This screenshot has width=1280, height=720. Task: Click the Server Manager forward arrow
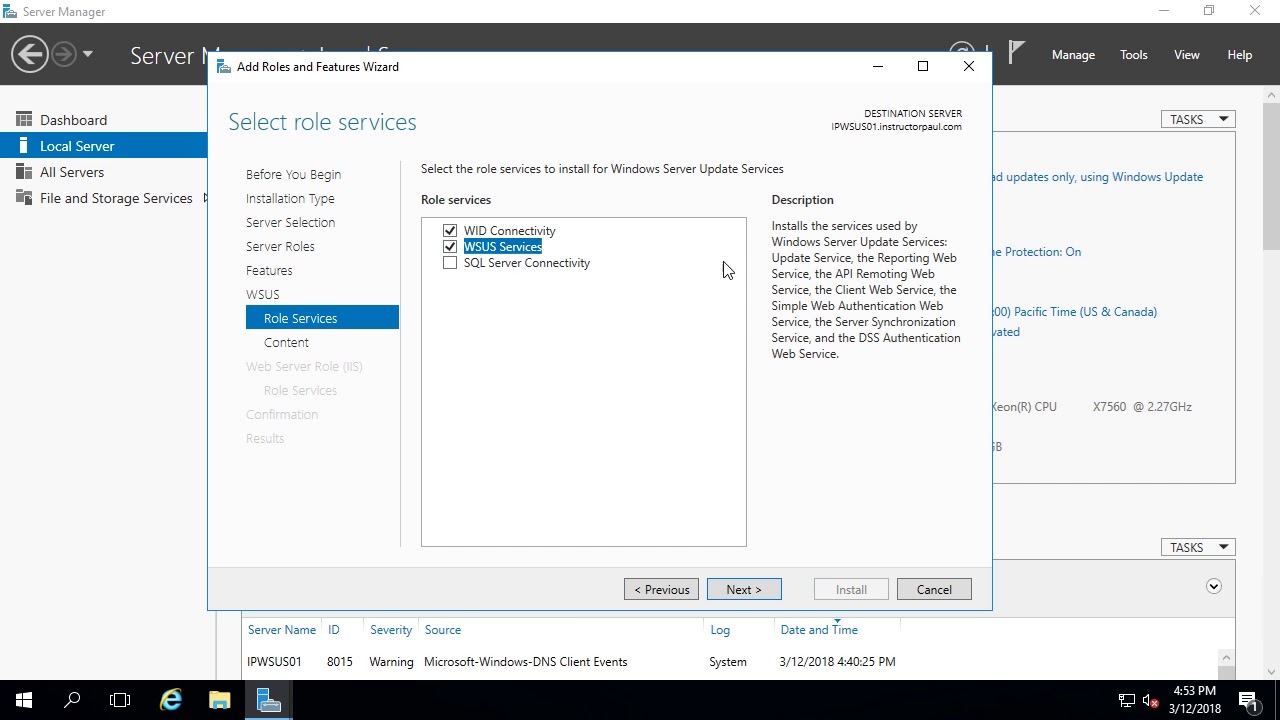pos(64,54)
